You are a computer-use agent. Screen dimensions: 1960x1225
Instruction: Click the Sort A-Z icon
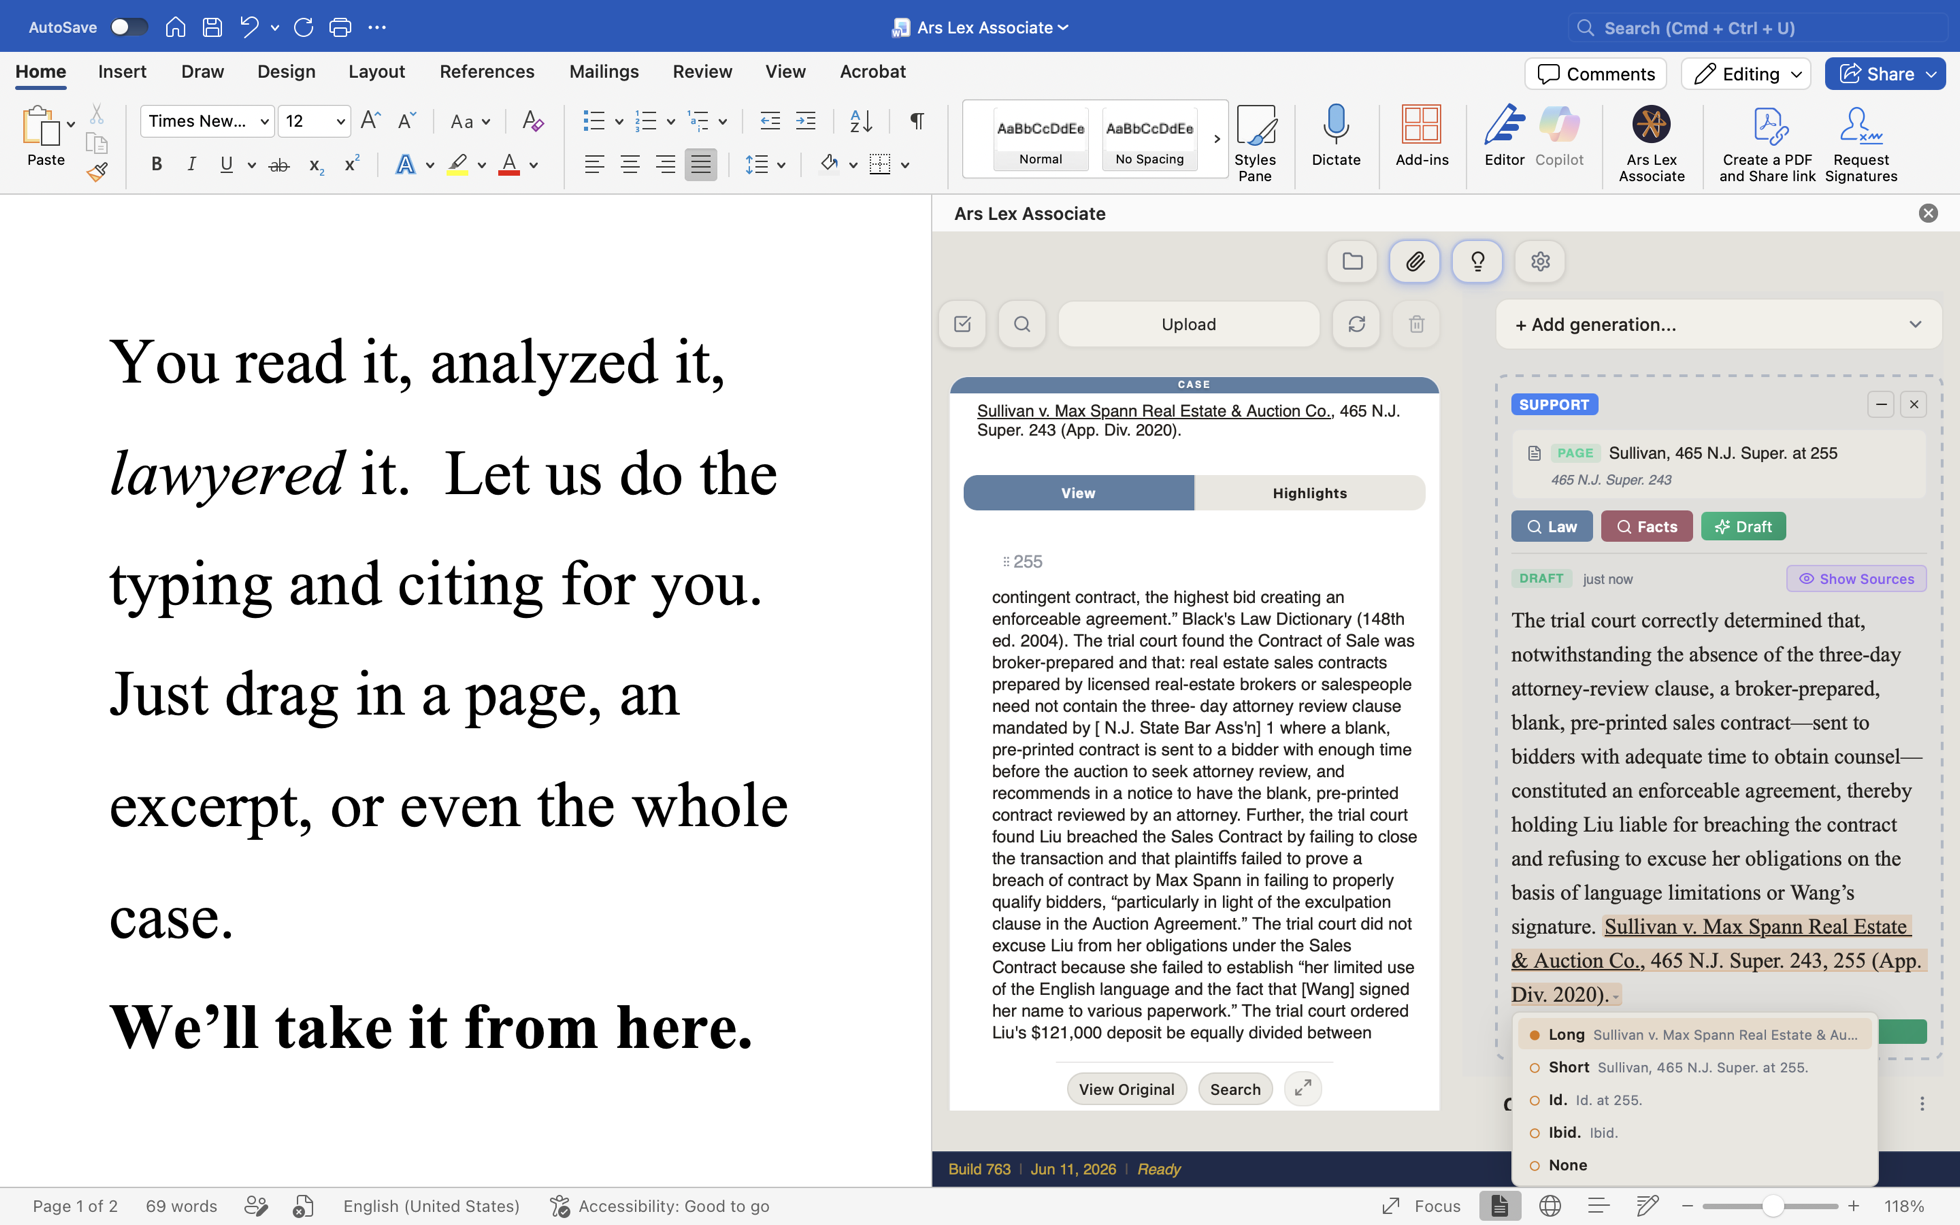tap(860, 121)
